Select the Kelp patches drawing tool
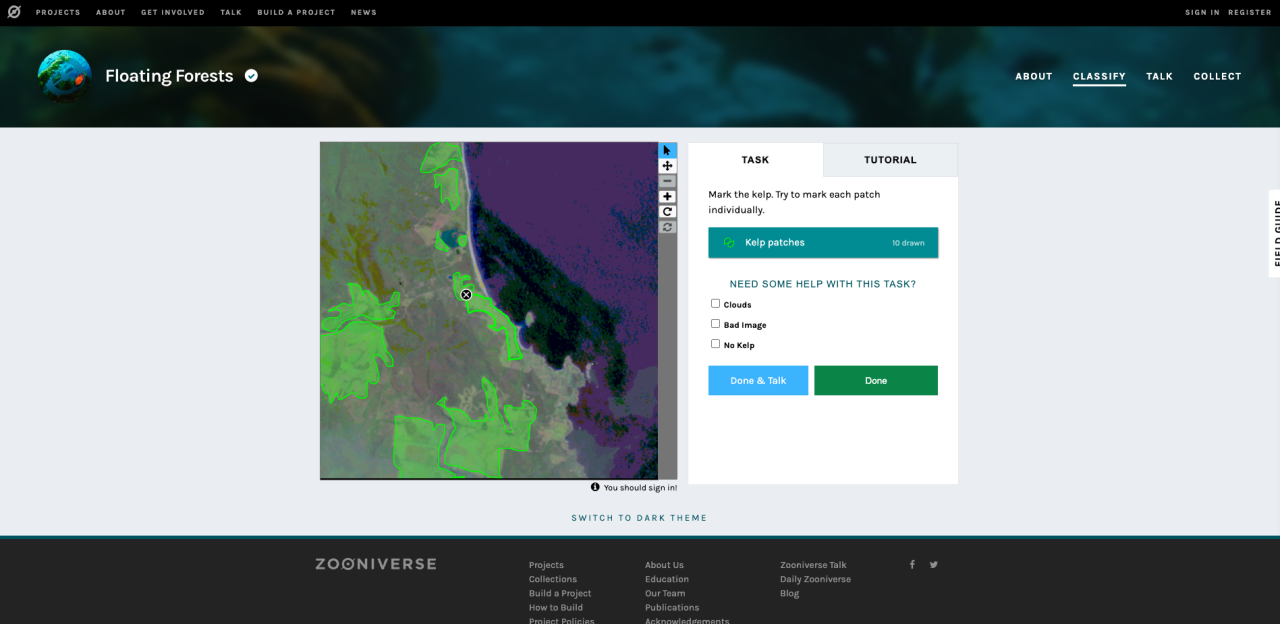Screen dimensions: 1280x624 point(823,242)
